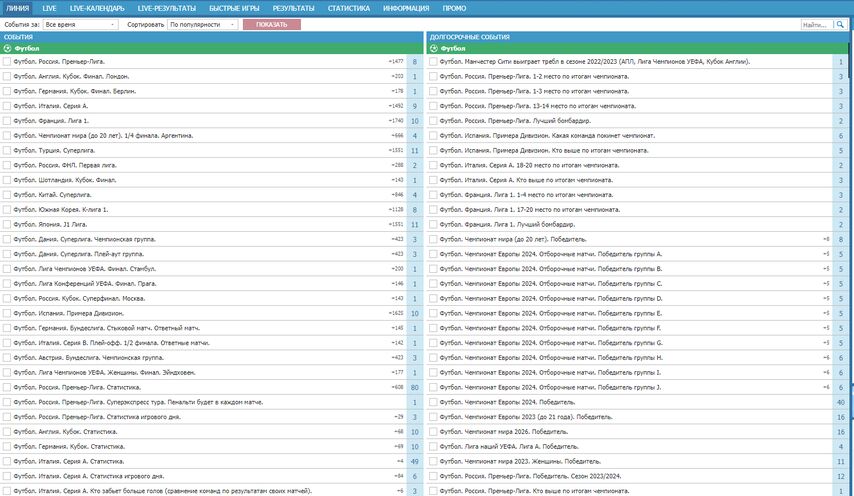
Task: Open LIVE-КАЛЕНДАРЬ tab
Action: 97,8
